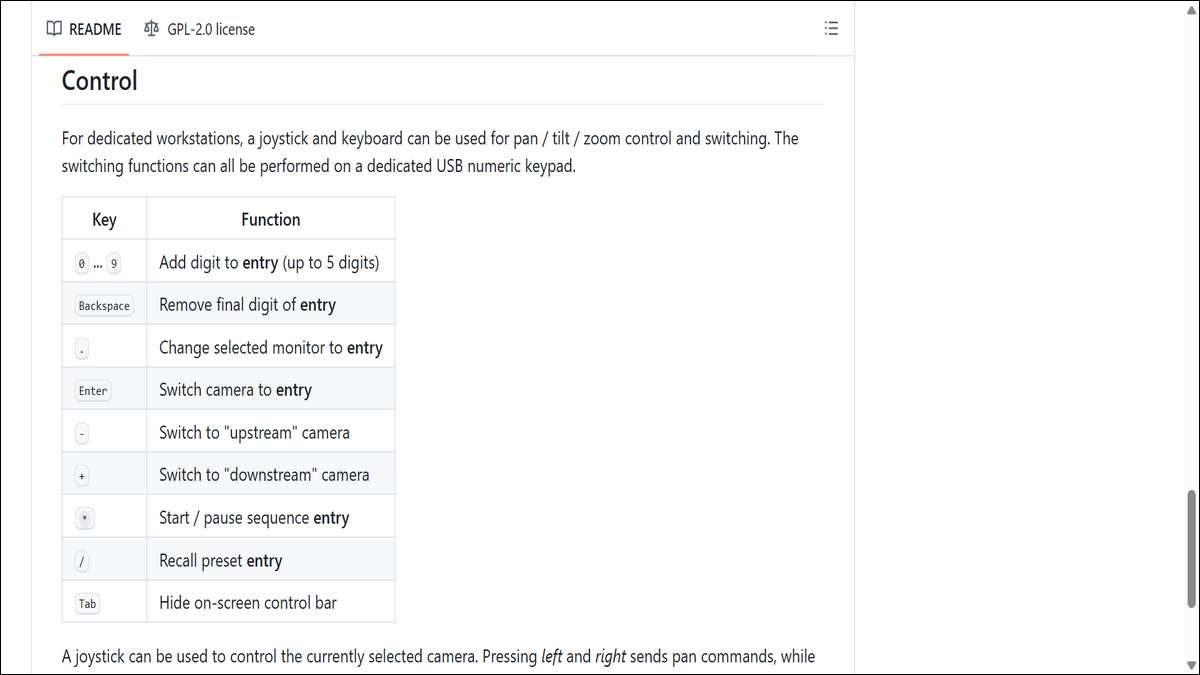Click the "Recall preset entry" cell
The height and width of the screenshot is (675, 1200).
[x=220, y=561]
